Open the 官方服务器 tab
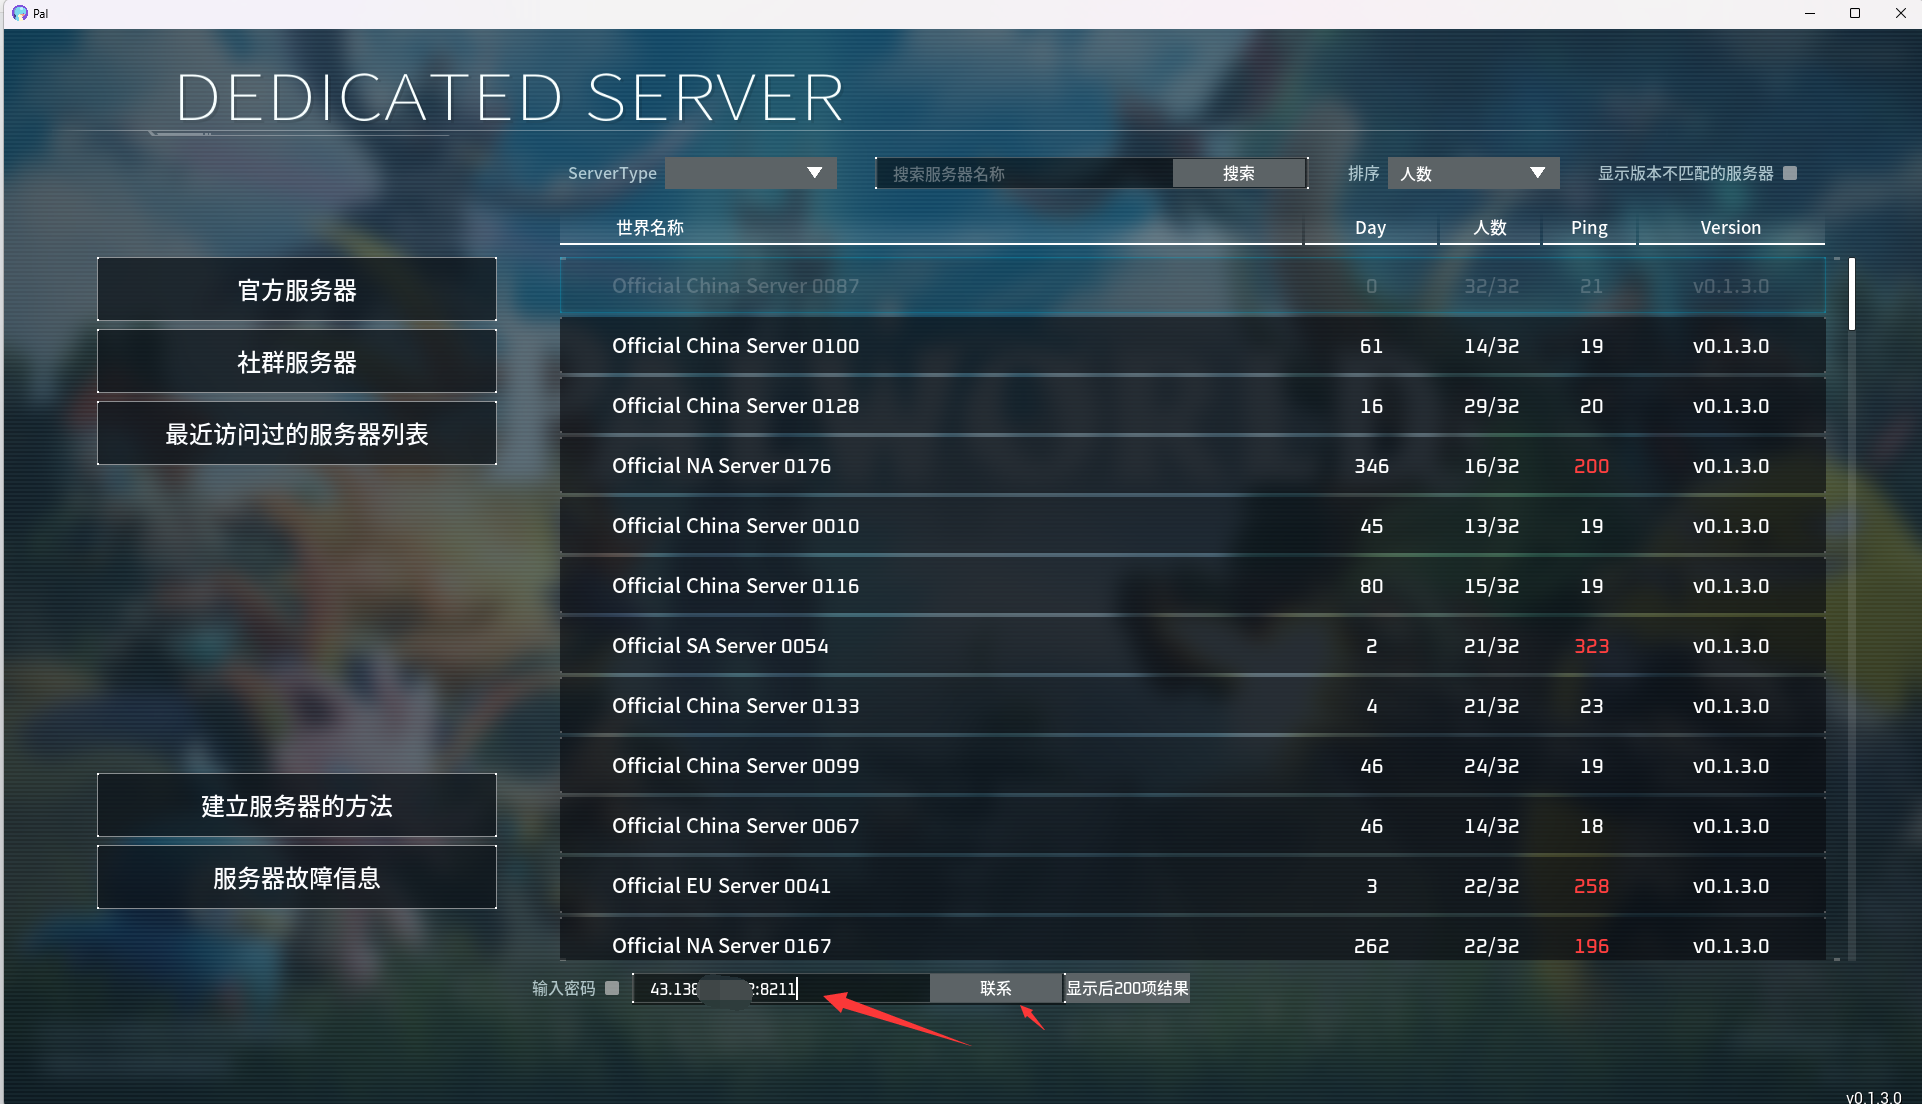 coord(297,289)
